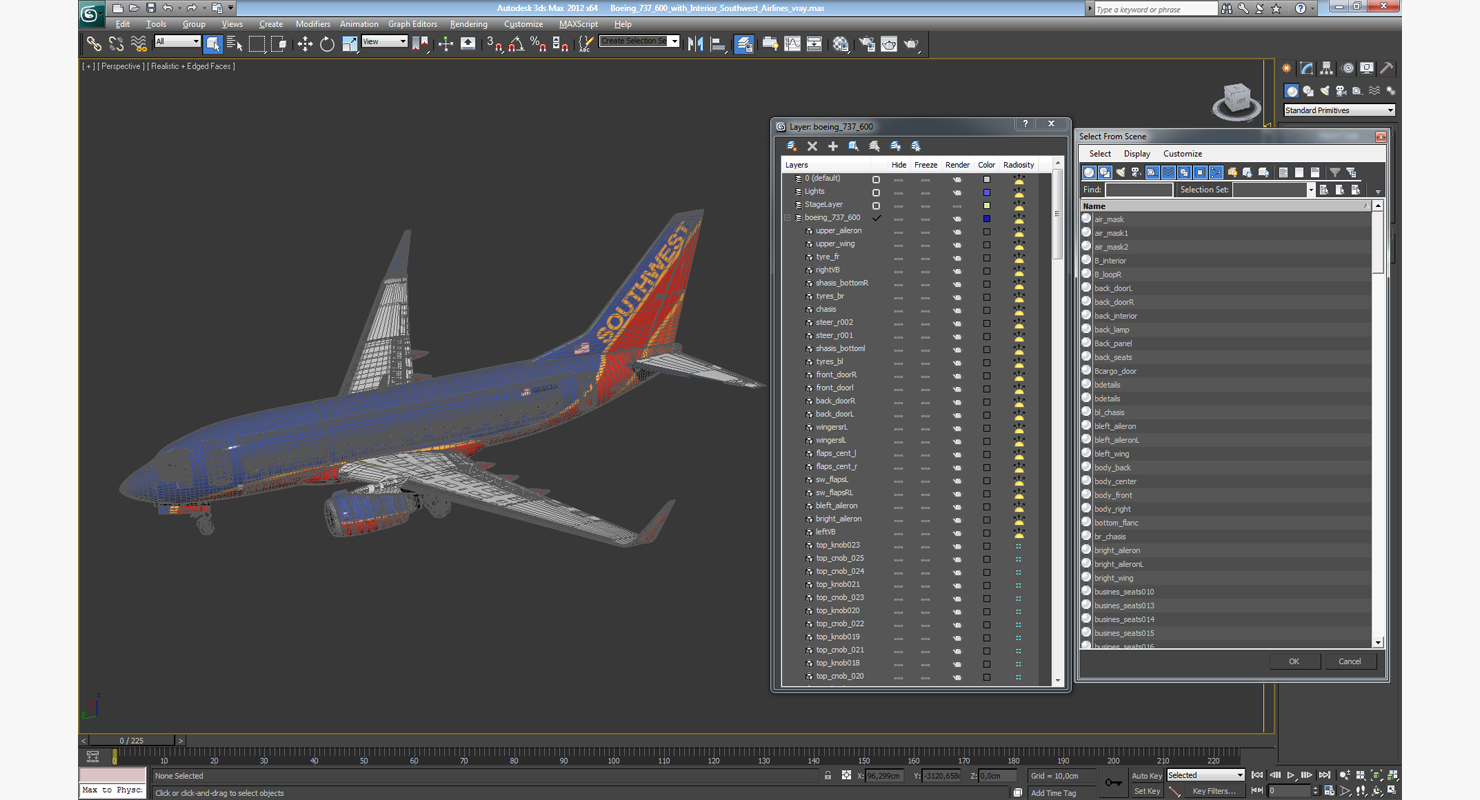Open the MAXScript menu

[578, 24]
